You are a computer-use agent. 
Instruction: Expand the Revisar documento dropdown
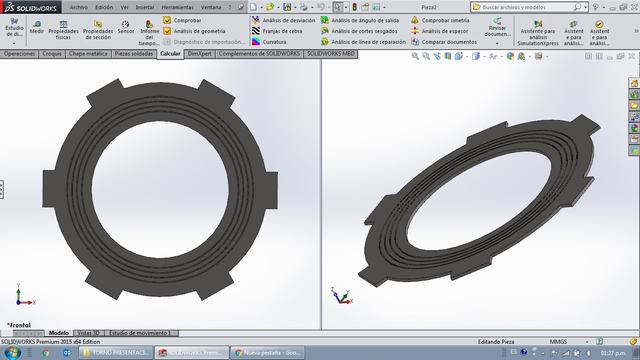tap(497, 43)
